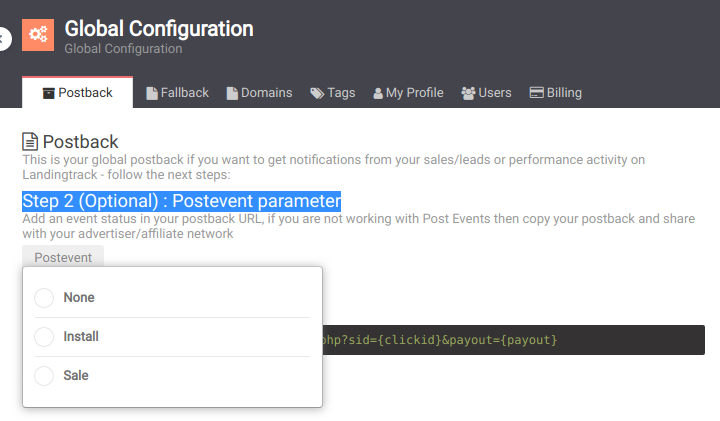
Task: Click the Users group icon
Action: tap(468, 93)
